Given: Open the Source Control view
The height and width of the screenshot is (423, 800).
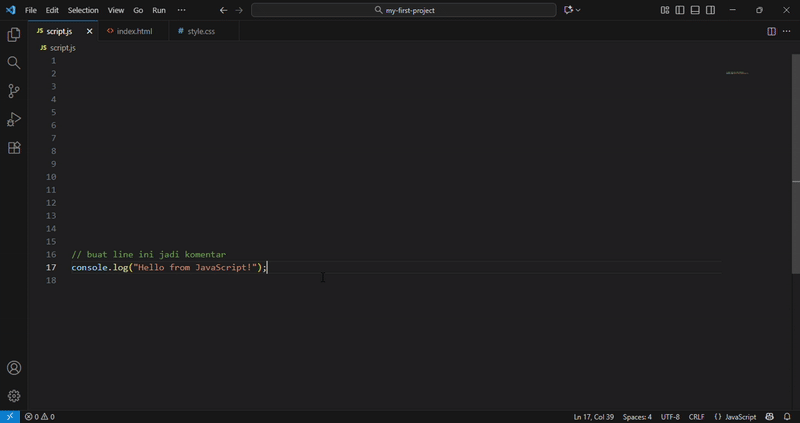Looking at the screenshot, I should coord(14,91).
